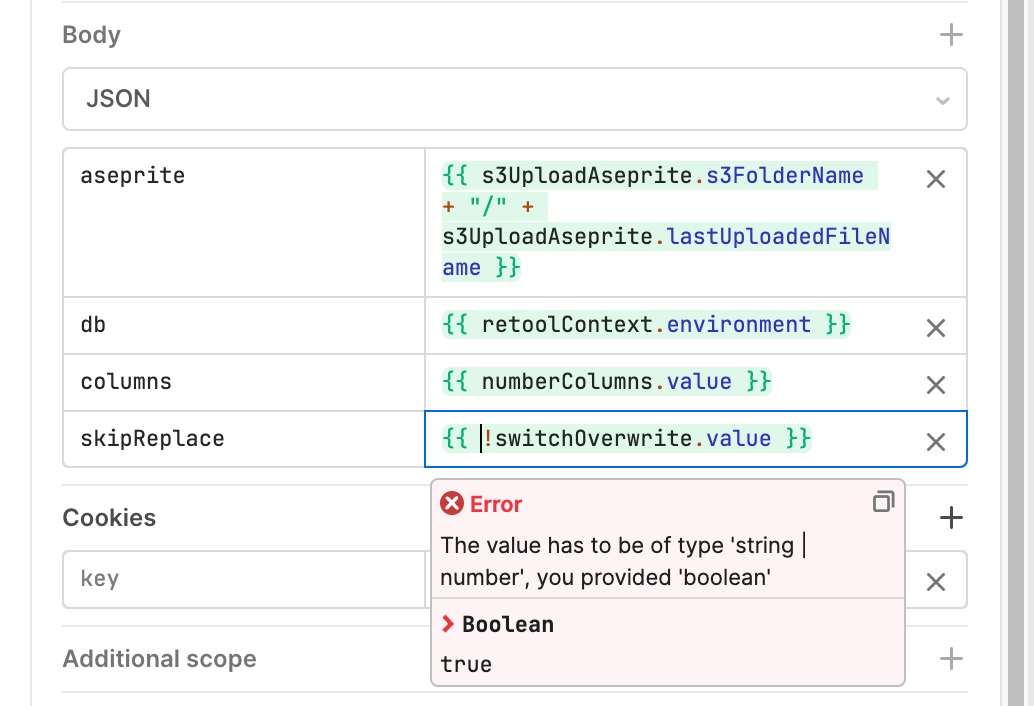Delete the skipReplace row
Viewport: 1034px width, 706px height.
coord(935,441)
